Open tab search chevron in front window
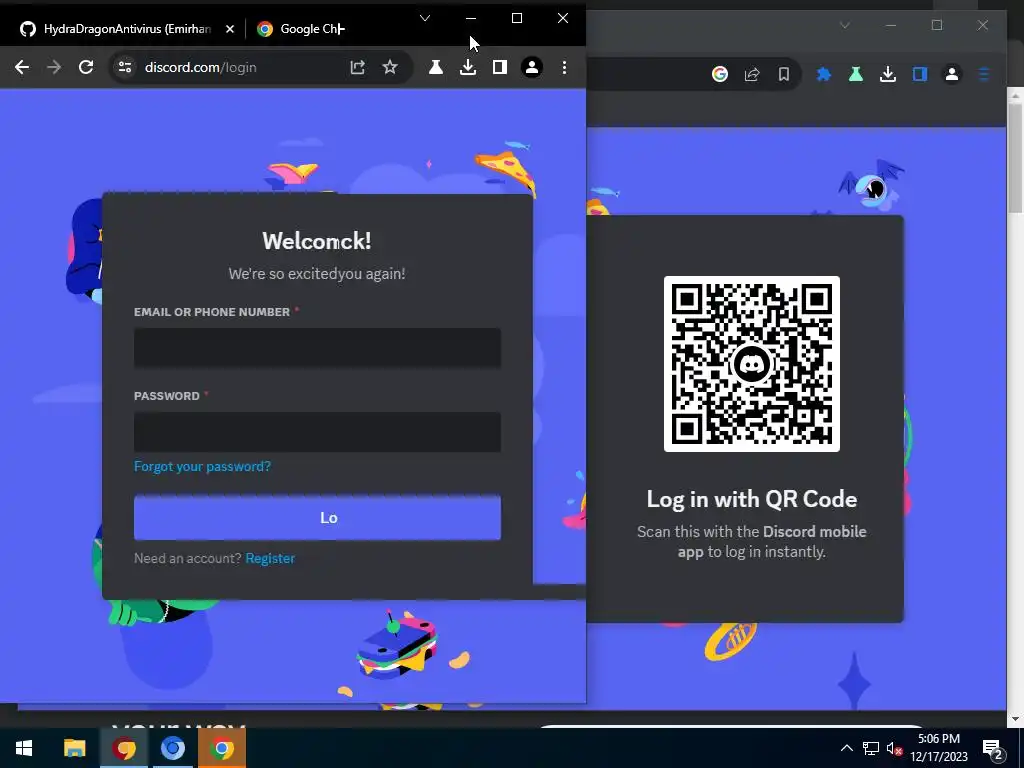The image size is (1024, 768). point(424,18)
